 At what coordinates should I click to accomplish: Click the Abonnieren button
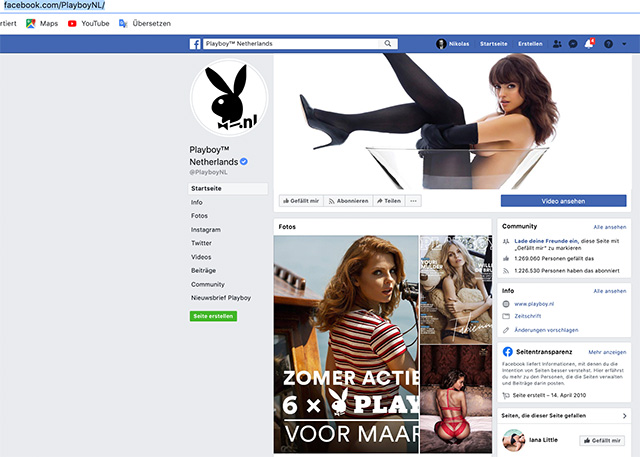pos(348,201)
